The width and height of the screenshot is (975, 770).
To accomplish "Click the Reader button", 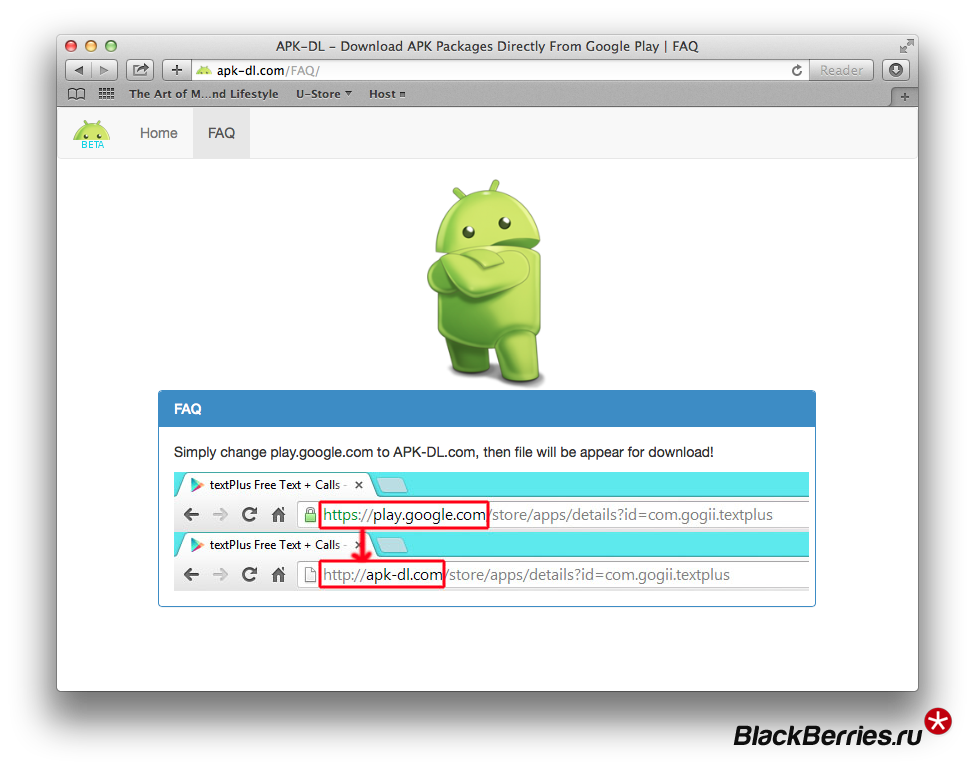I will tap(841, 70).
